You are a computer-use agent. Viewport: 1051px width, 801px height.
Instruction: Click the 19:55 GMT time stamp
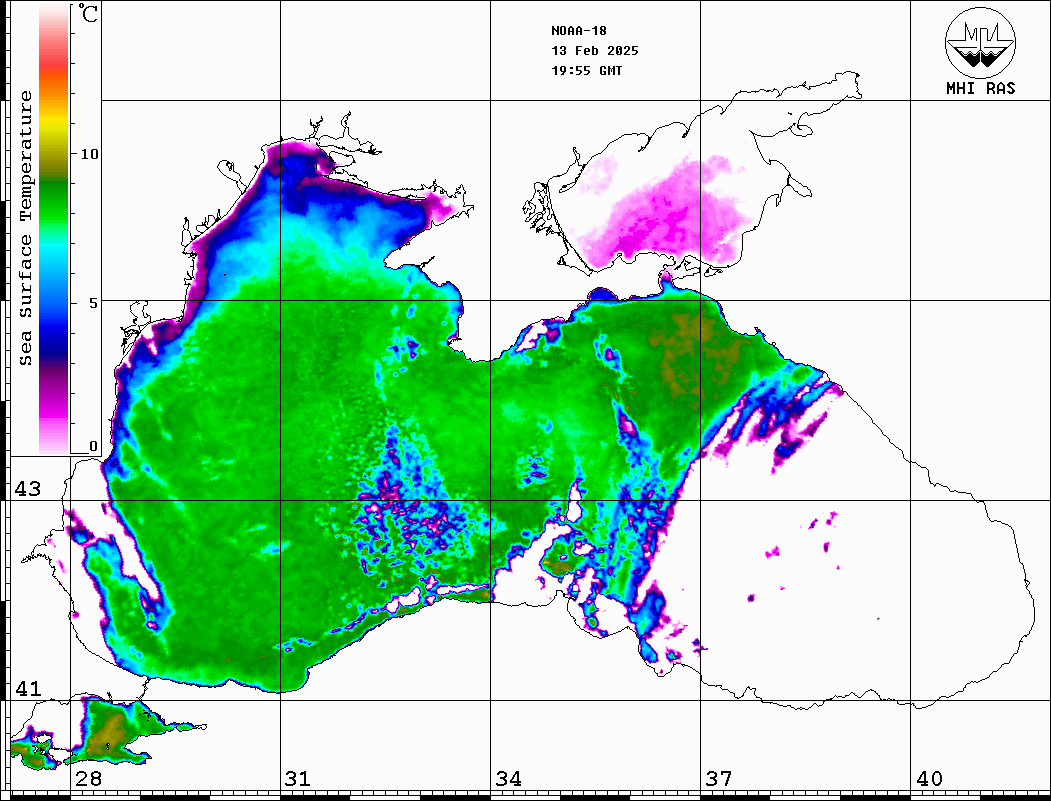(x=587, y=71)
